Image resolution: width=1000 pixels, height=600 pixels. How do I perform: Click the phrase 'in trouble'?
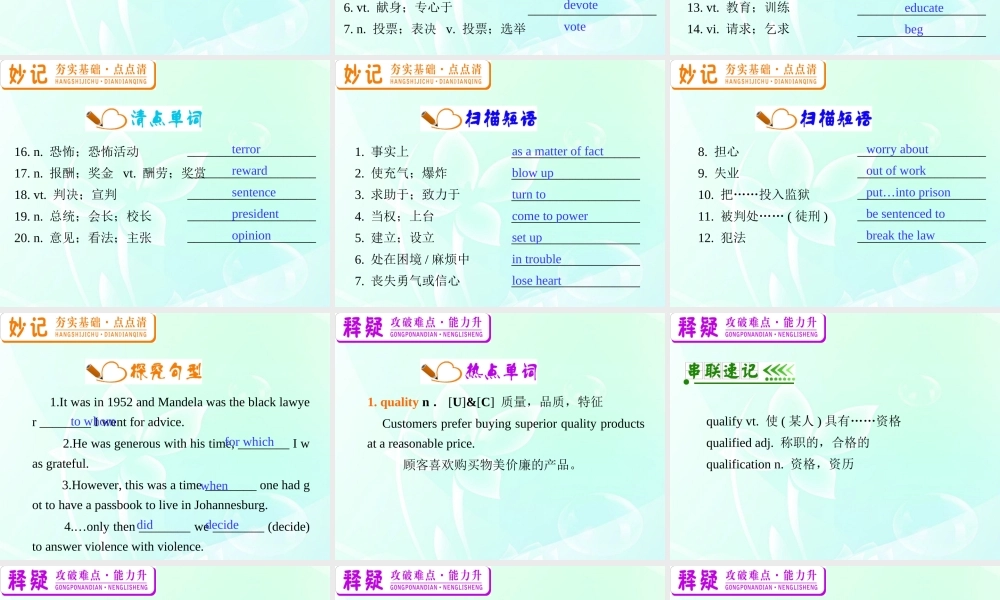536,260
